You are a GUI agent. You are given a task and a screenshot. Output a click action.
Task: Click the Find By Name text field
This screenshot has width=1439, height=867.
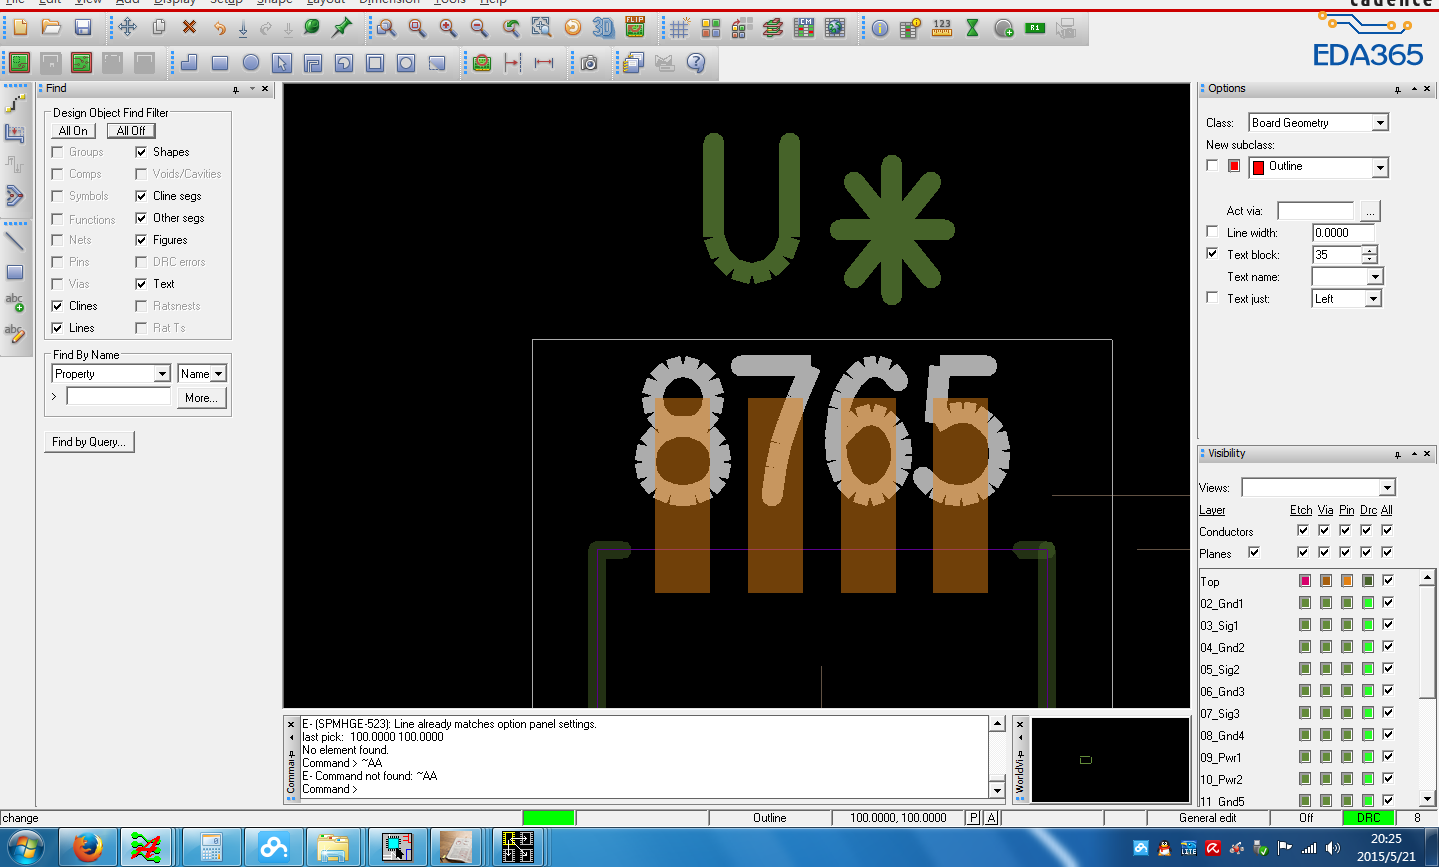pyautogui.click(x=119, y=397)
